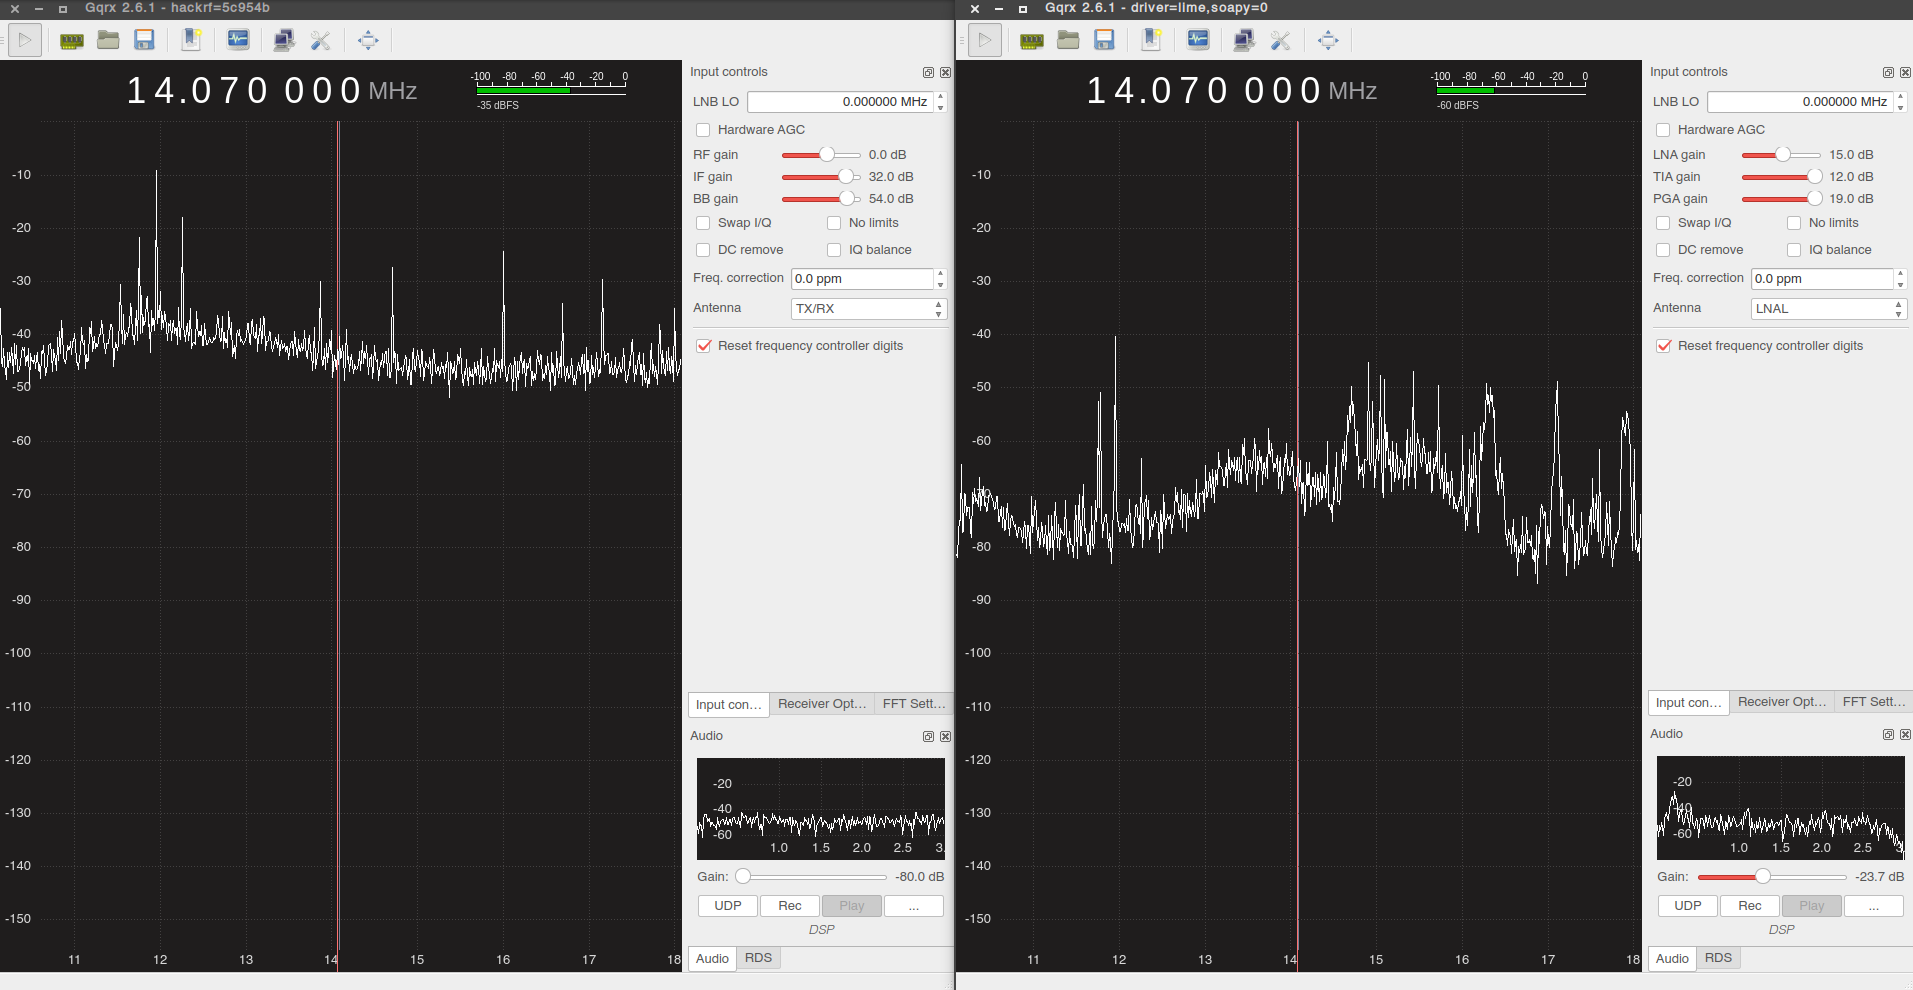Tick IQ balance checkbox in HackRF window
The width and height of the screenshot is (1913, 990).
(x=834, y=250)
